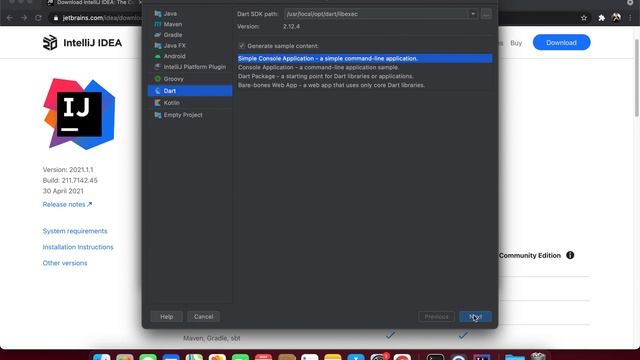This screenshot has height=360, width=640.
Task: Click the webpage vertical scrollbar
Action: pos(636,78)
